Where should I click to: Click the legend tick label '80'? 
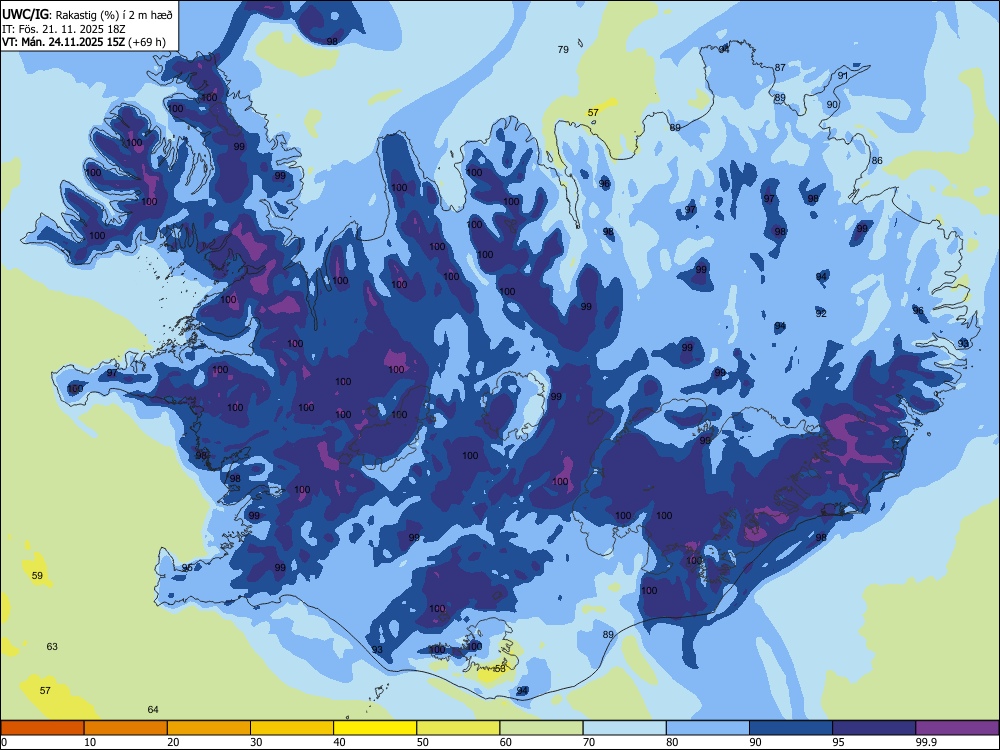click(x=672, y=742)
